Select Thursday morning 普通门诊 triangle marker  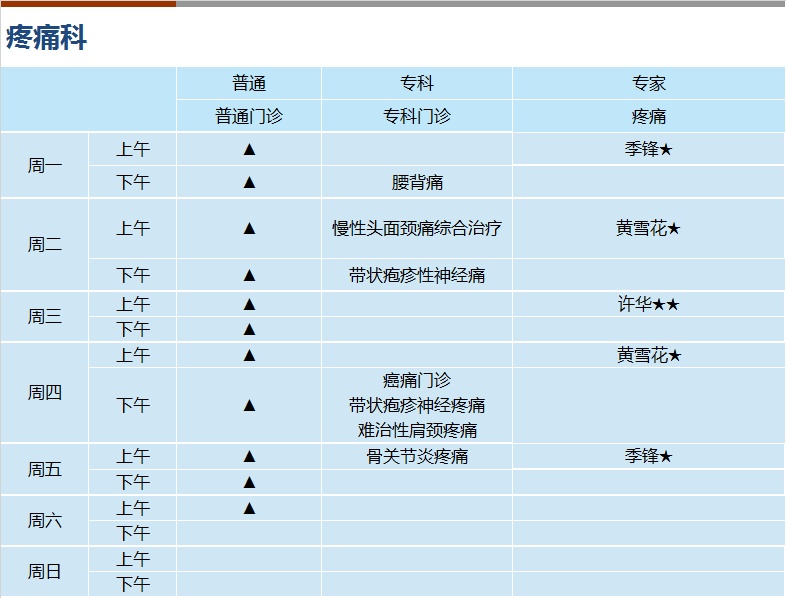pos(249,355)
